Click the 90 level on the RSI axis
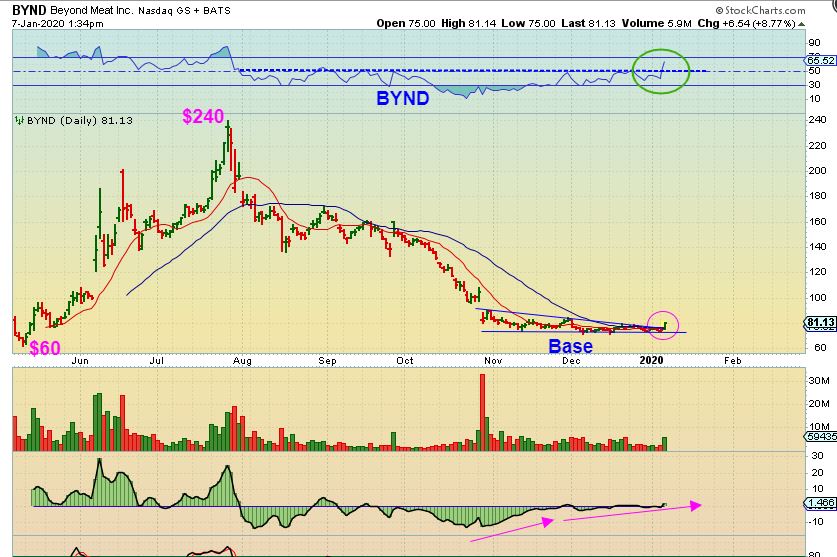This screenshot has height=557, width=837. (x=815, y=43)
